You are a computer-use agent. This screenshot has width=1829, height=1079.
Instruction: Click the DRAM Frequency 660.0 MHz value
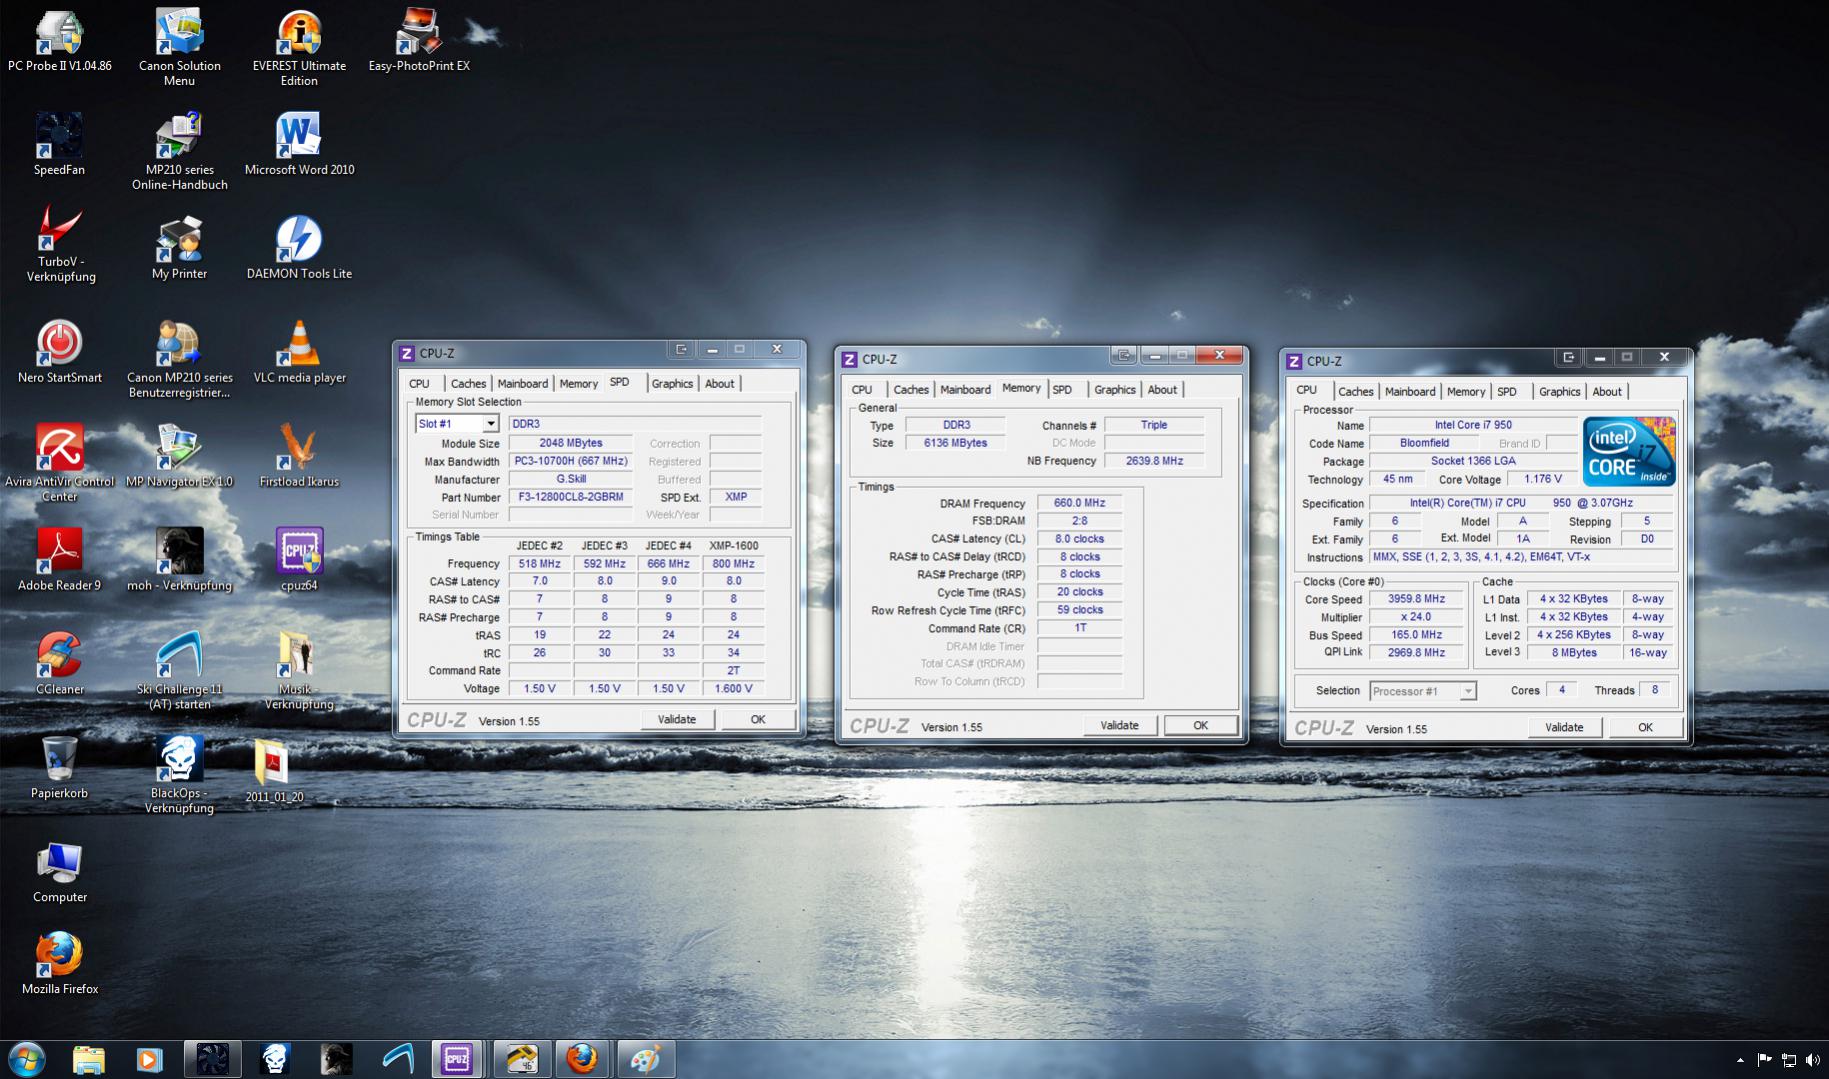pyautogui.click(x=1079, y=503)
